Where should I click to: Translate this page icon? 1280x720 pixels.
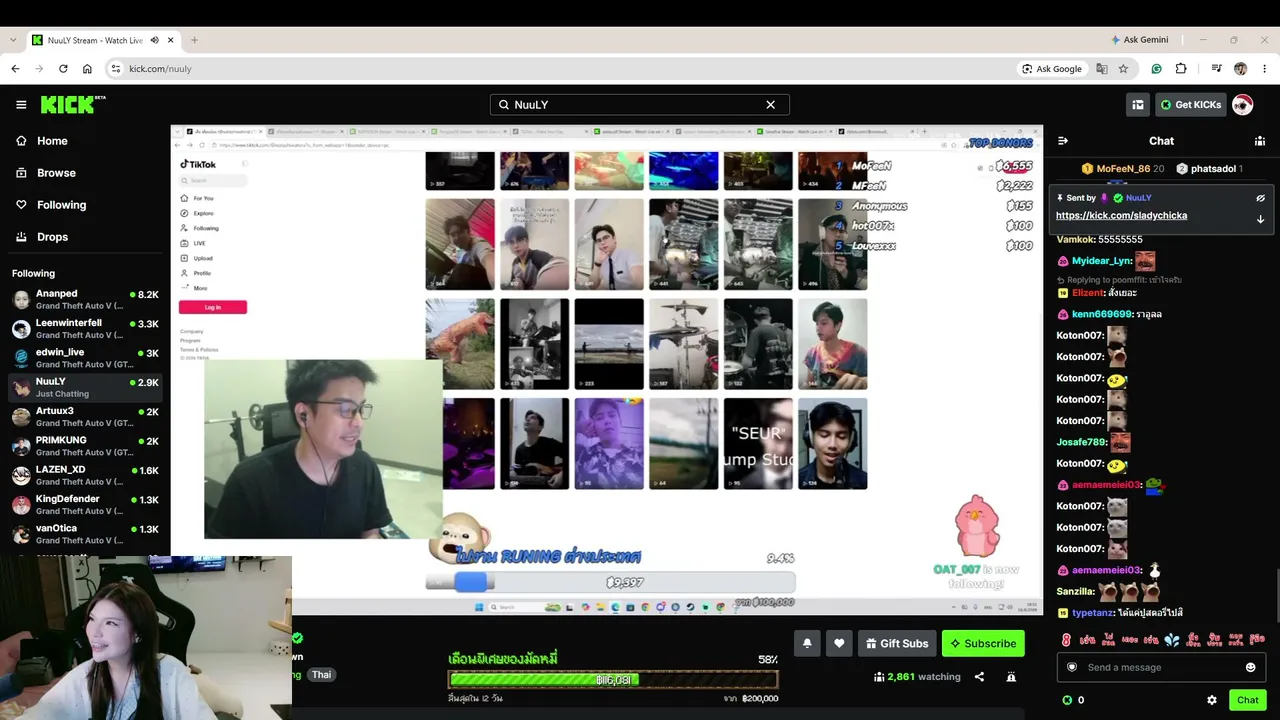coord(1102,69)
